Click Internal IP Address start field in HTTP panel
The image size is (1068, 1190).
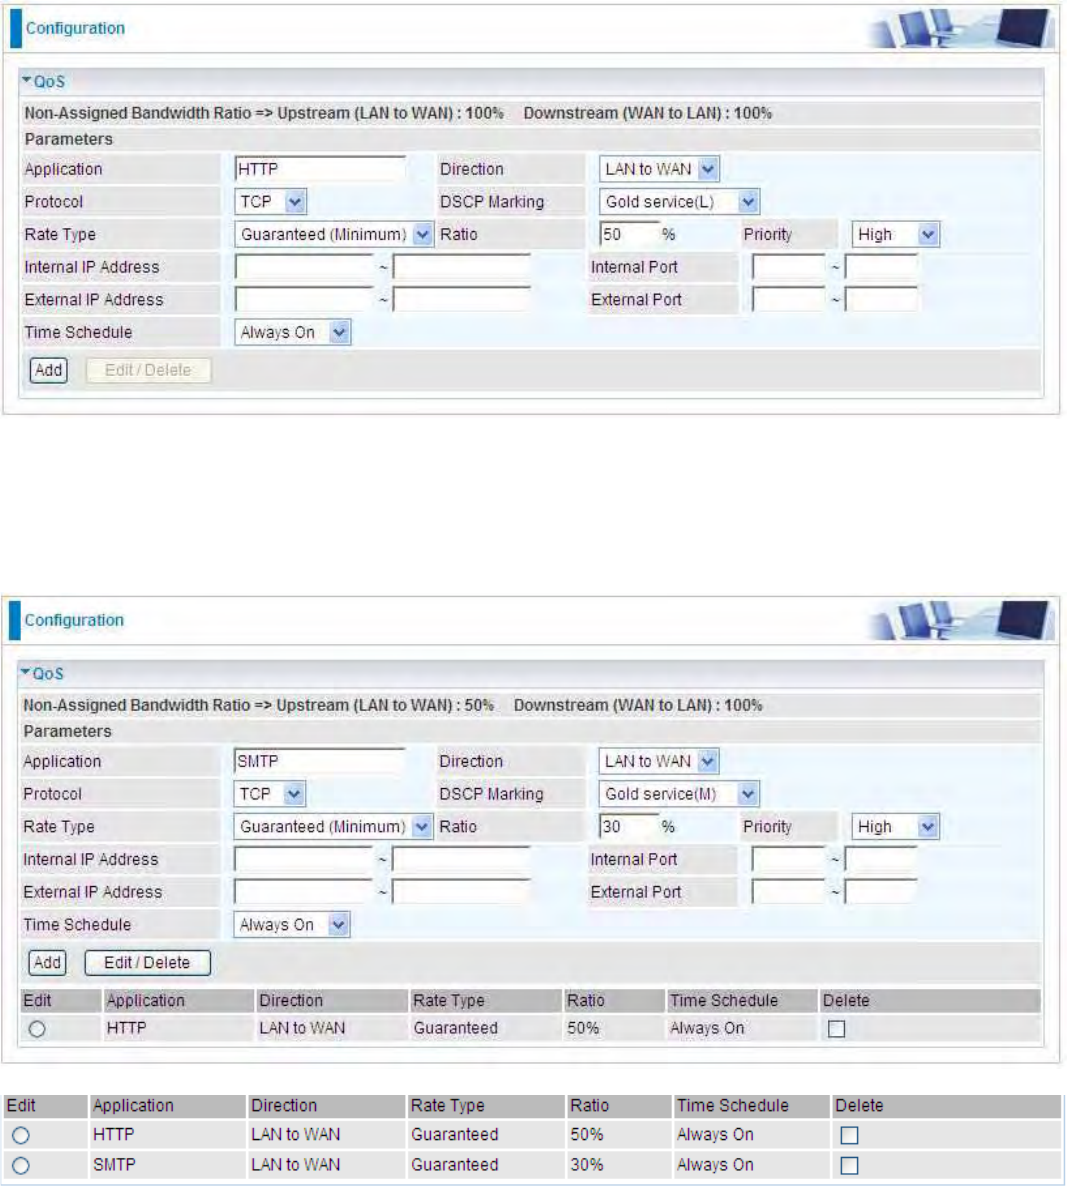coord(305,267)
